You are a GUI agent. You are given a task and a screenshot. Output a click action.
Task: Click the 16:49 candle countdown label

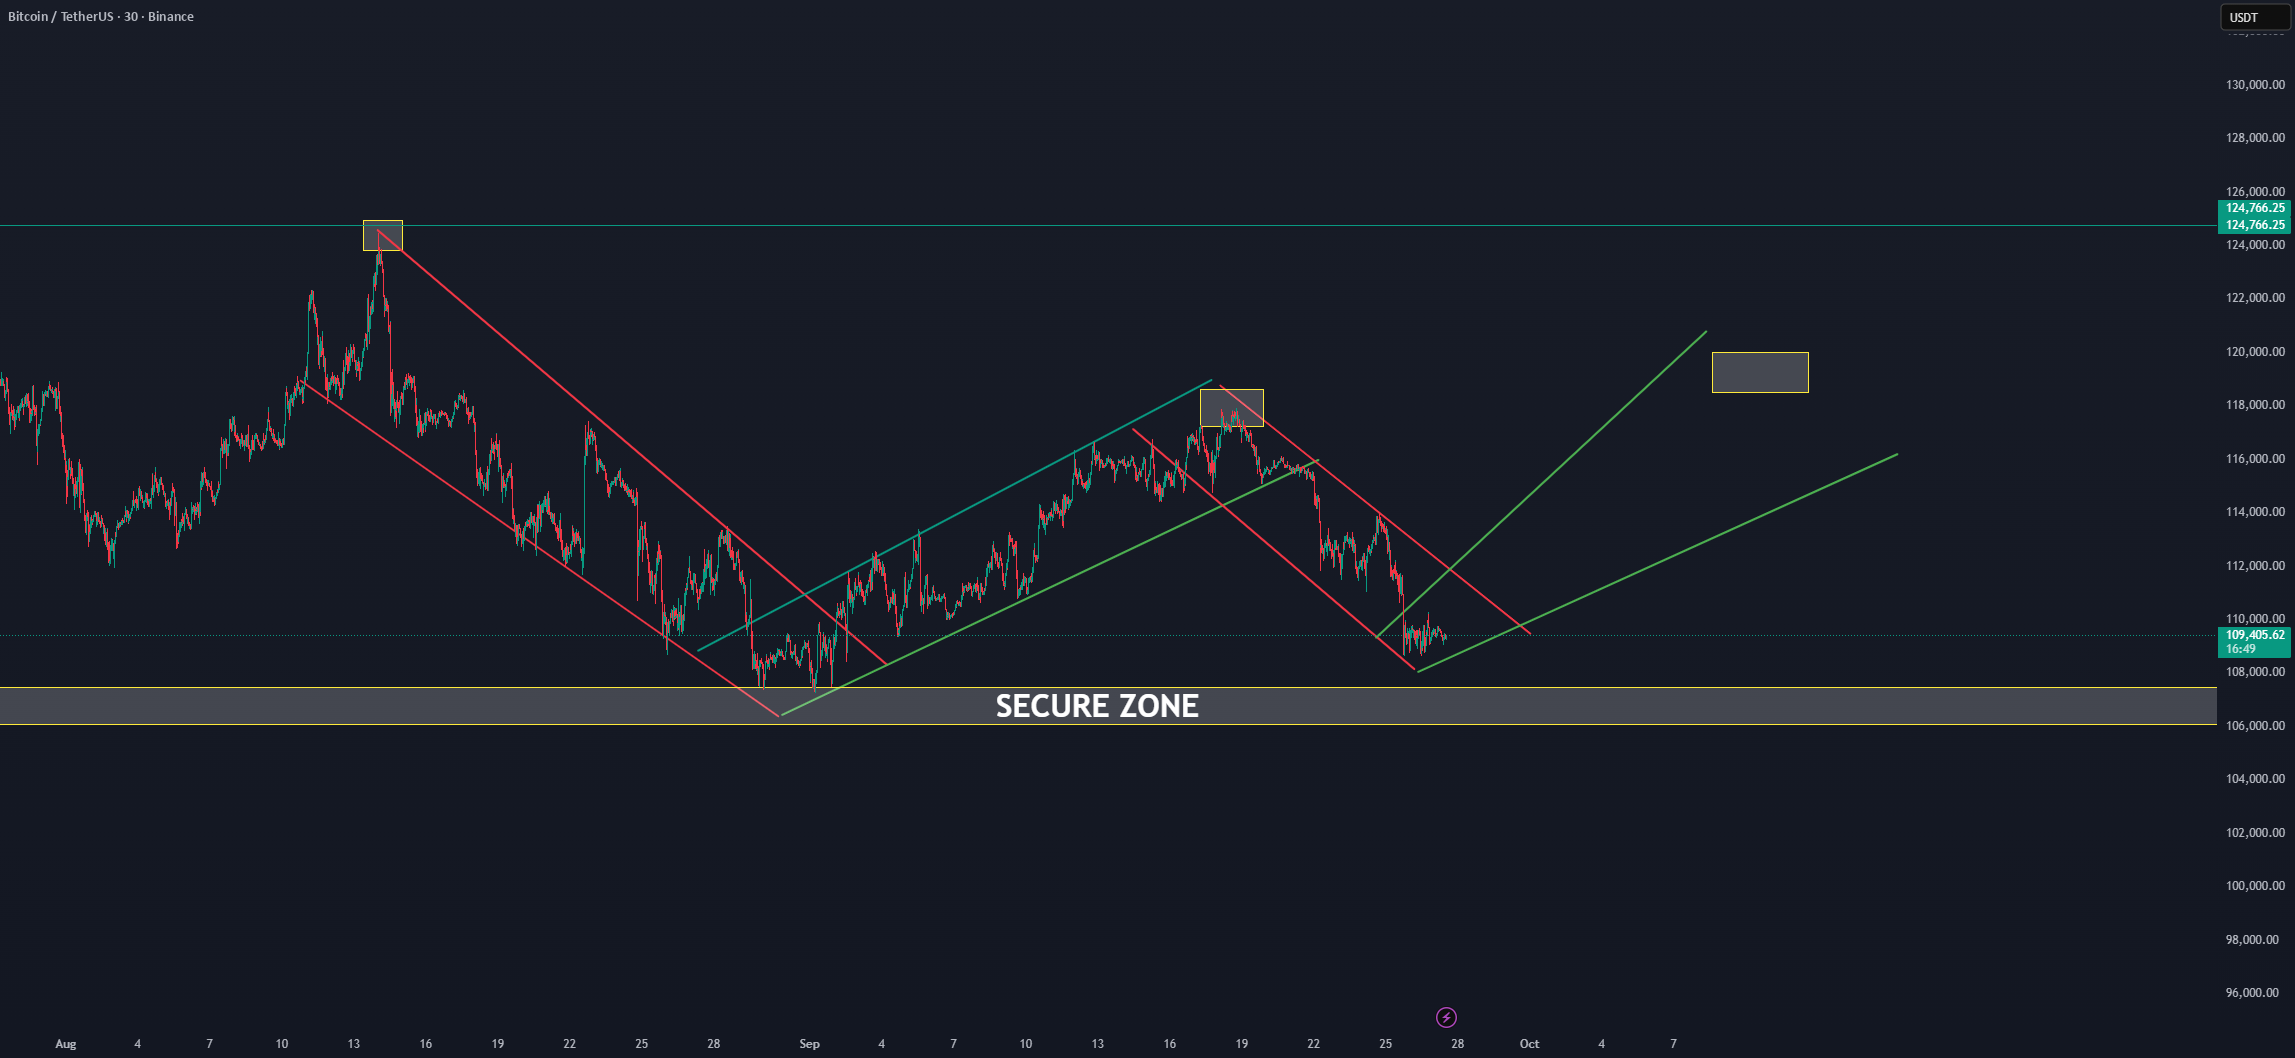(2240, 649)
